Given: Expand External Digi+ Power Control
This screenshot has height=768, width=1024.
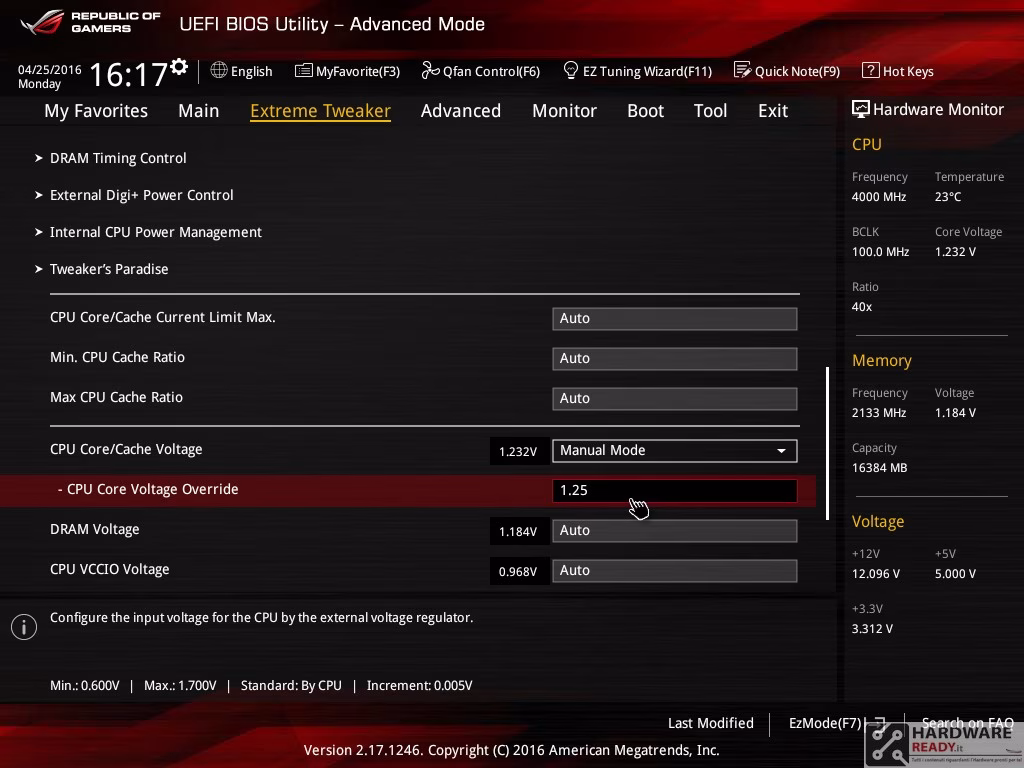Looking at the screenshot, I should (141, 195).
